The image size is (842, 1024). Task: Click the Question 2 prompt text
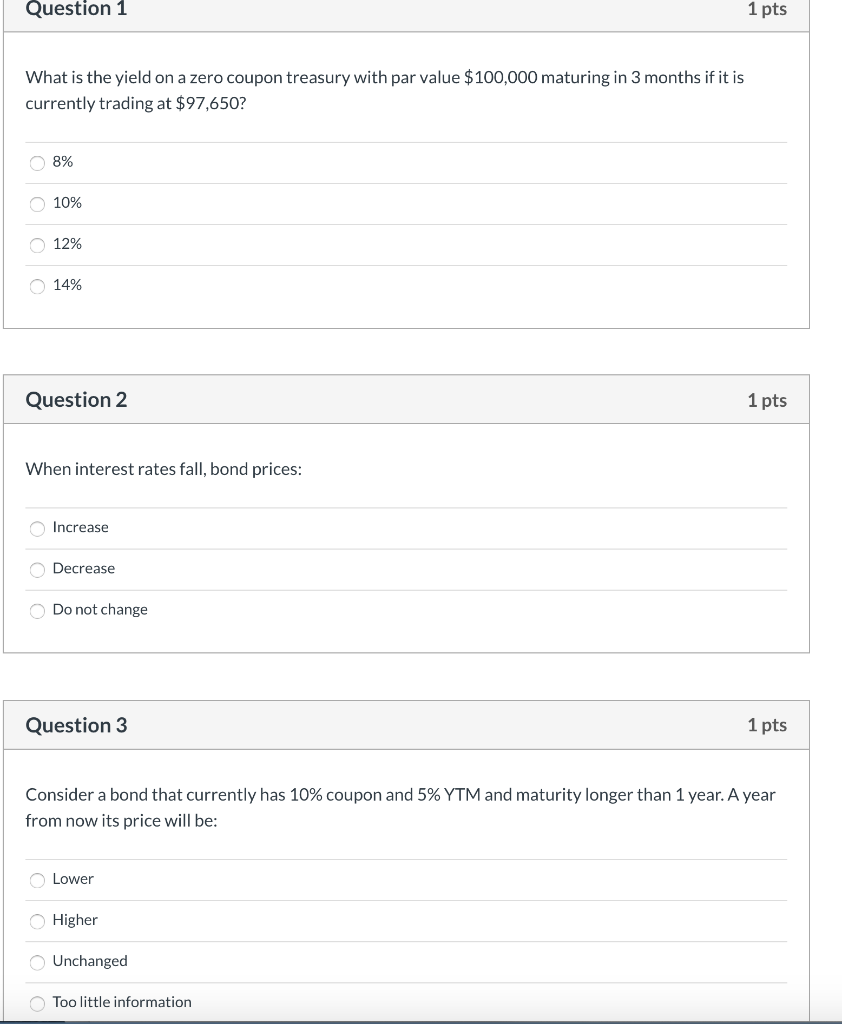click(163, 469)
